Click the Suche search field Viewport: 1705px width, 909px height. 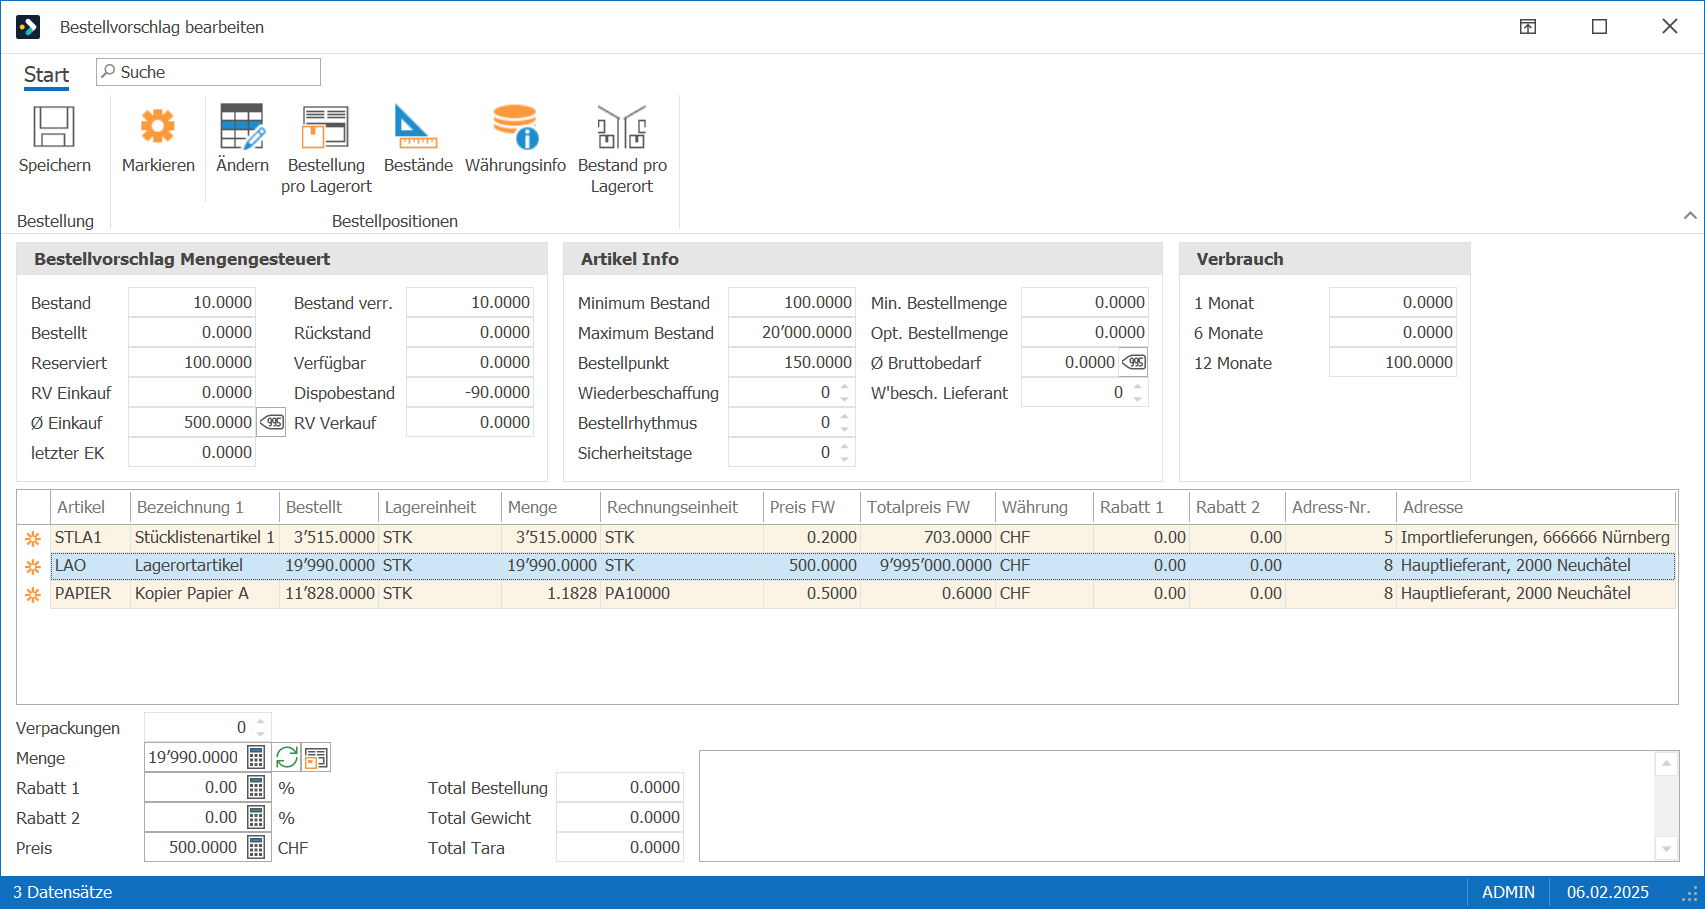tap(208, 72)
